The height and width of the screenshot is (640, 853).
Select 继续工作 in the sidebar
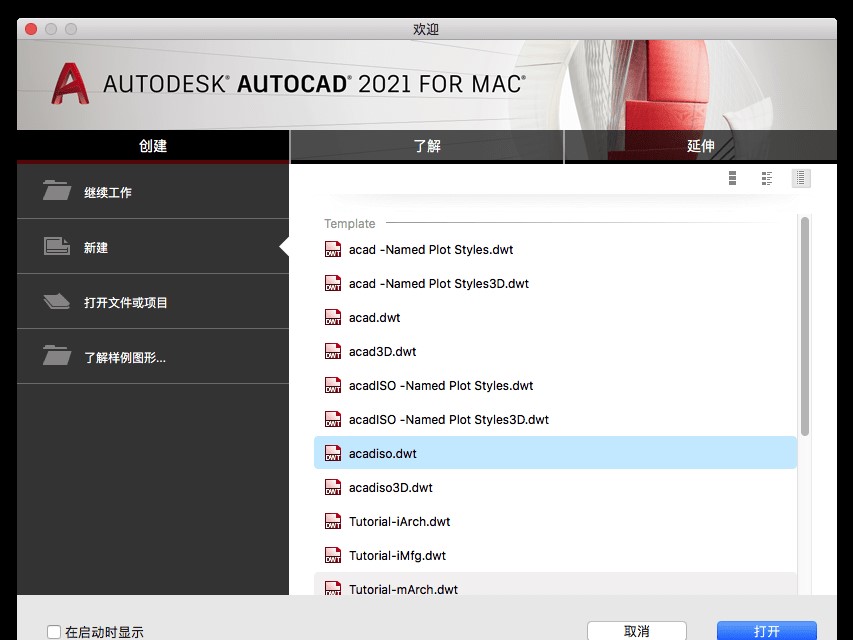153,192
